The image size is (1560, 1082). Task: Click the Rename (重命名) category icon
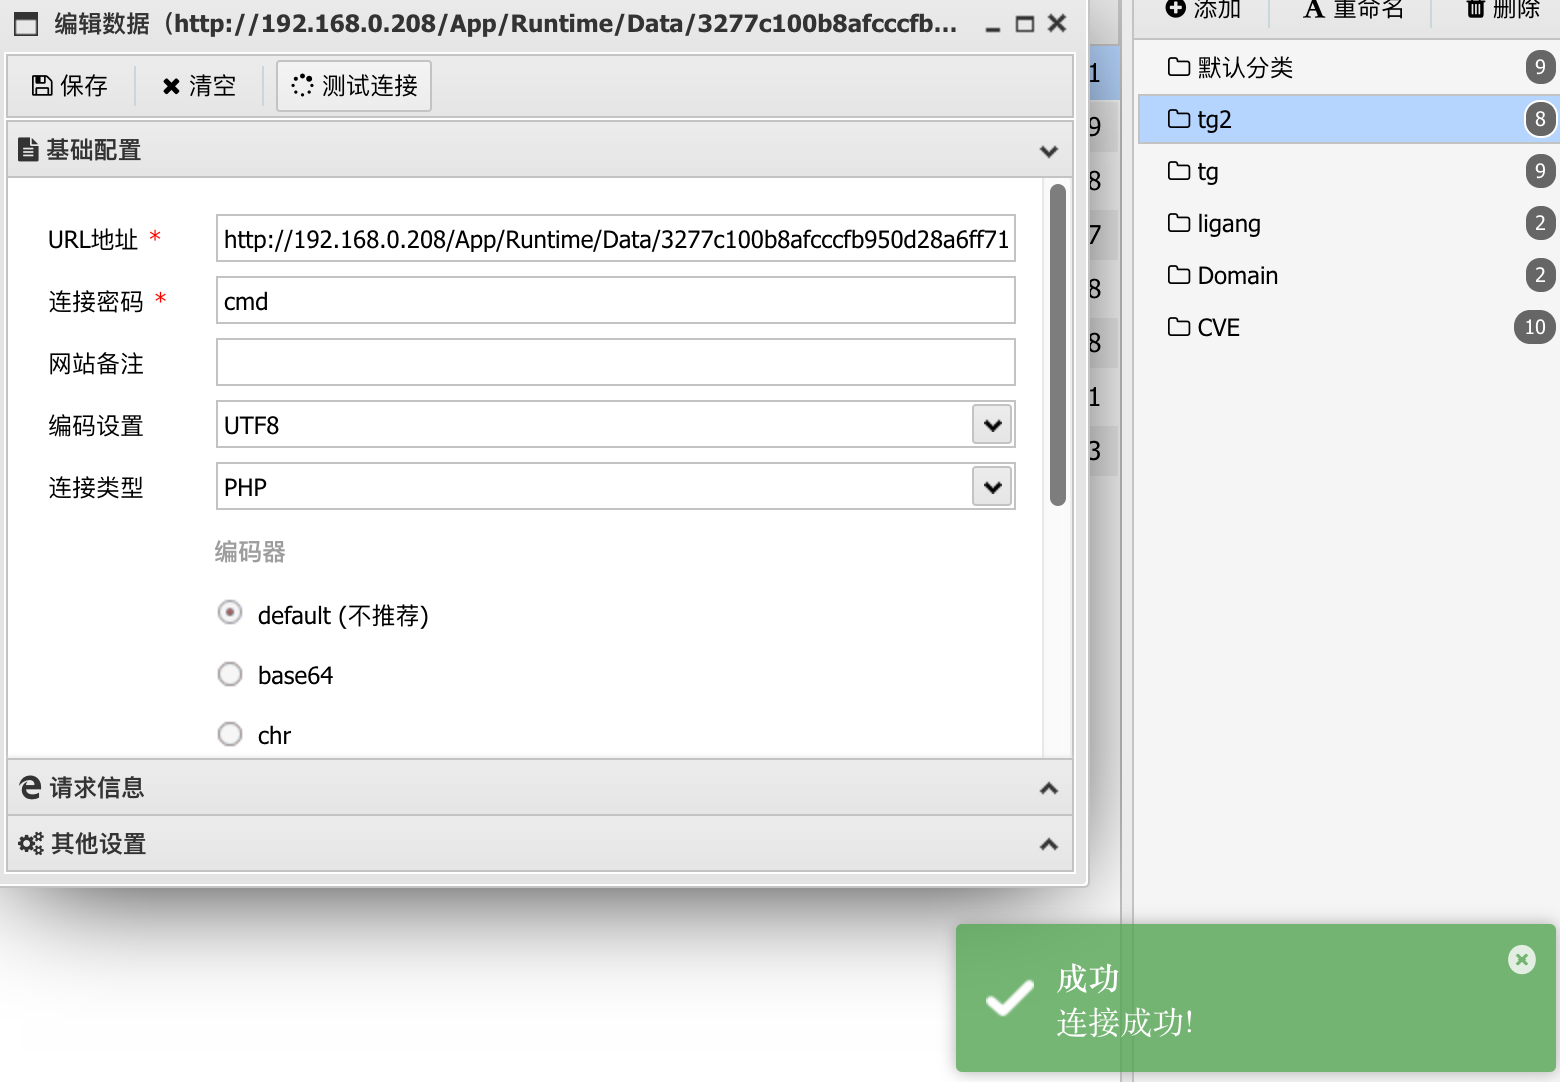tap(1313, 9)
